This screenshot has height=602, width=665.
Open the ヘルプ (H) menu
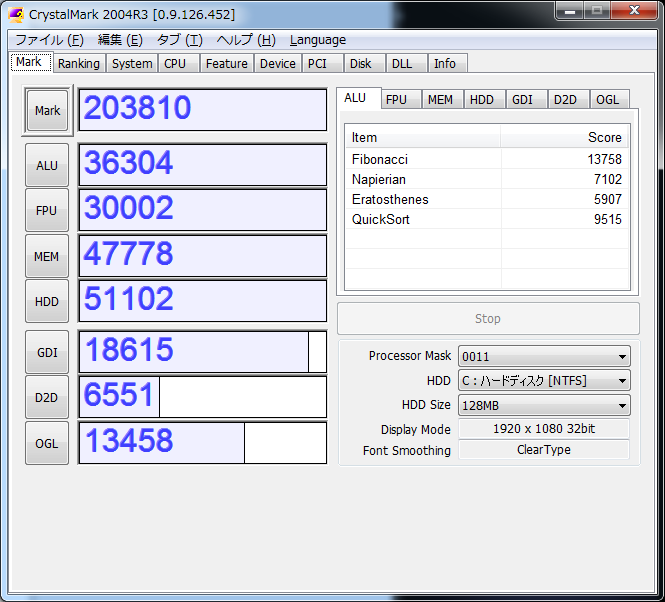pos(246,40)
